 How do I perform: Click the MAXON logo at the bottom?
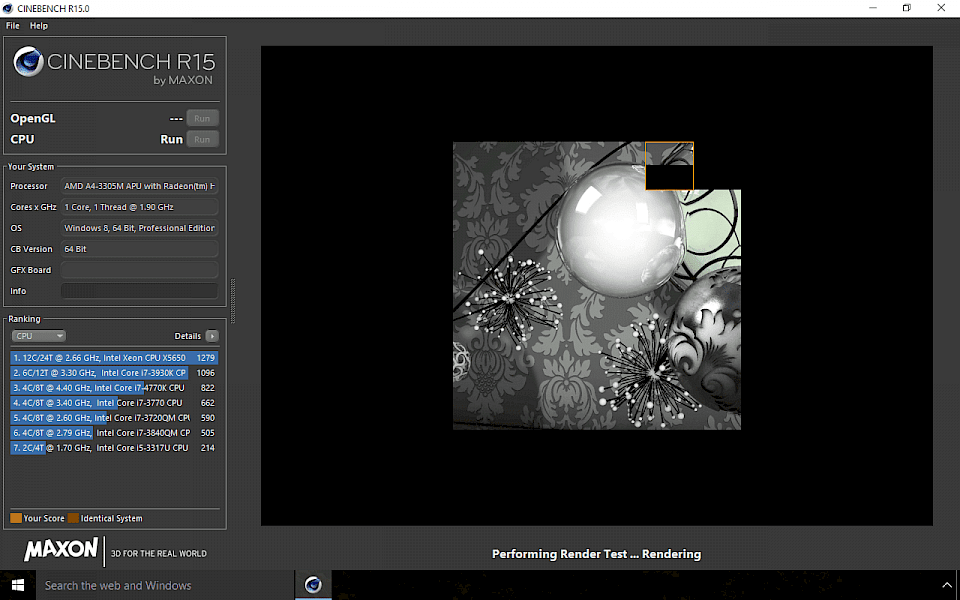(61, 550)
